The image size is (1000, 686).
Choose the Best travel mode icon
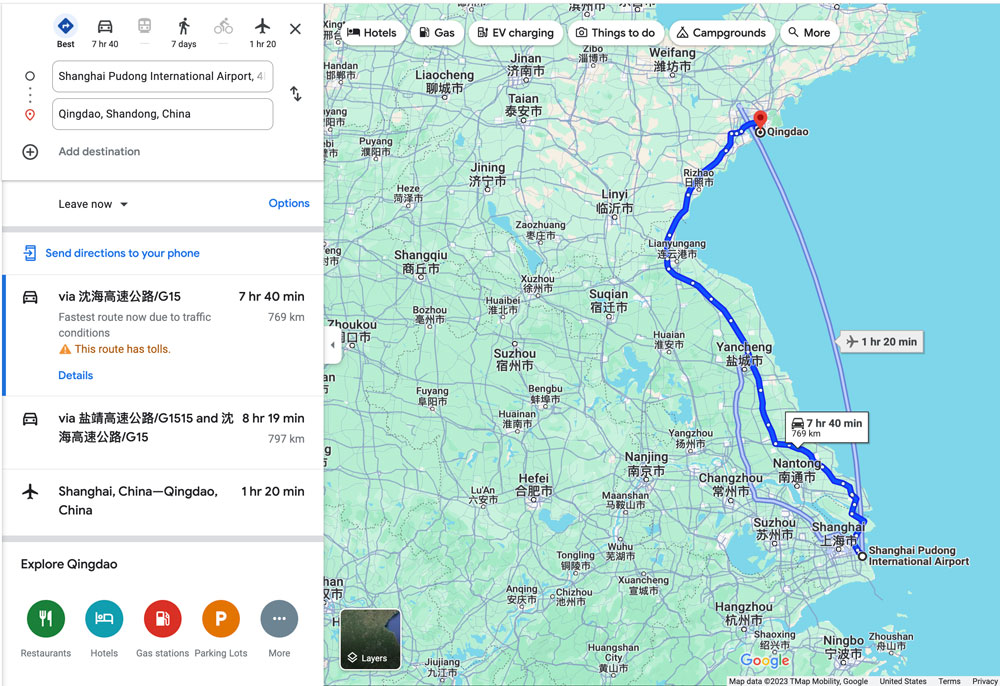[x=66, y=26]
